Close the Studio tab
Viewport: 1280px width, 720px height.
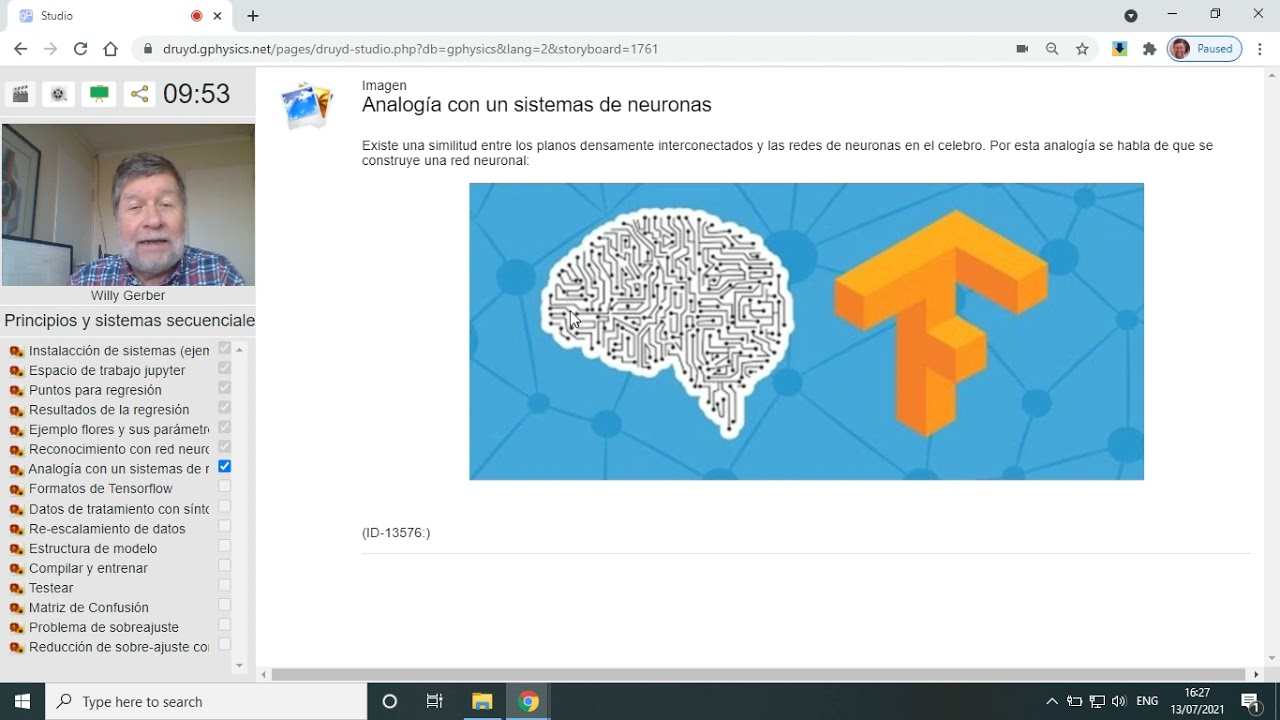tap(217, 16)
